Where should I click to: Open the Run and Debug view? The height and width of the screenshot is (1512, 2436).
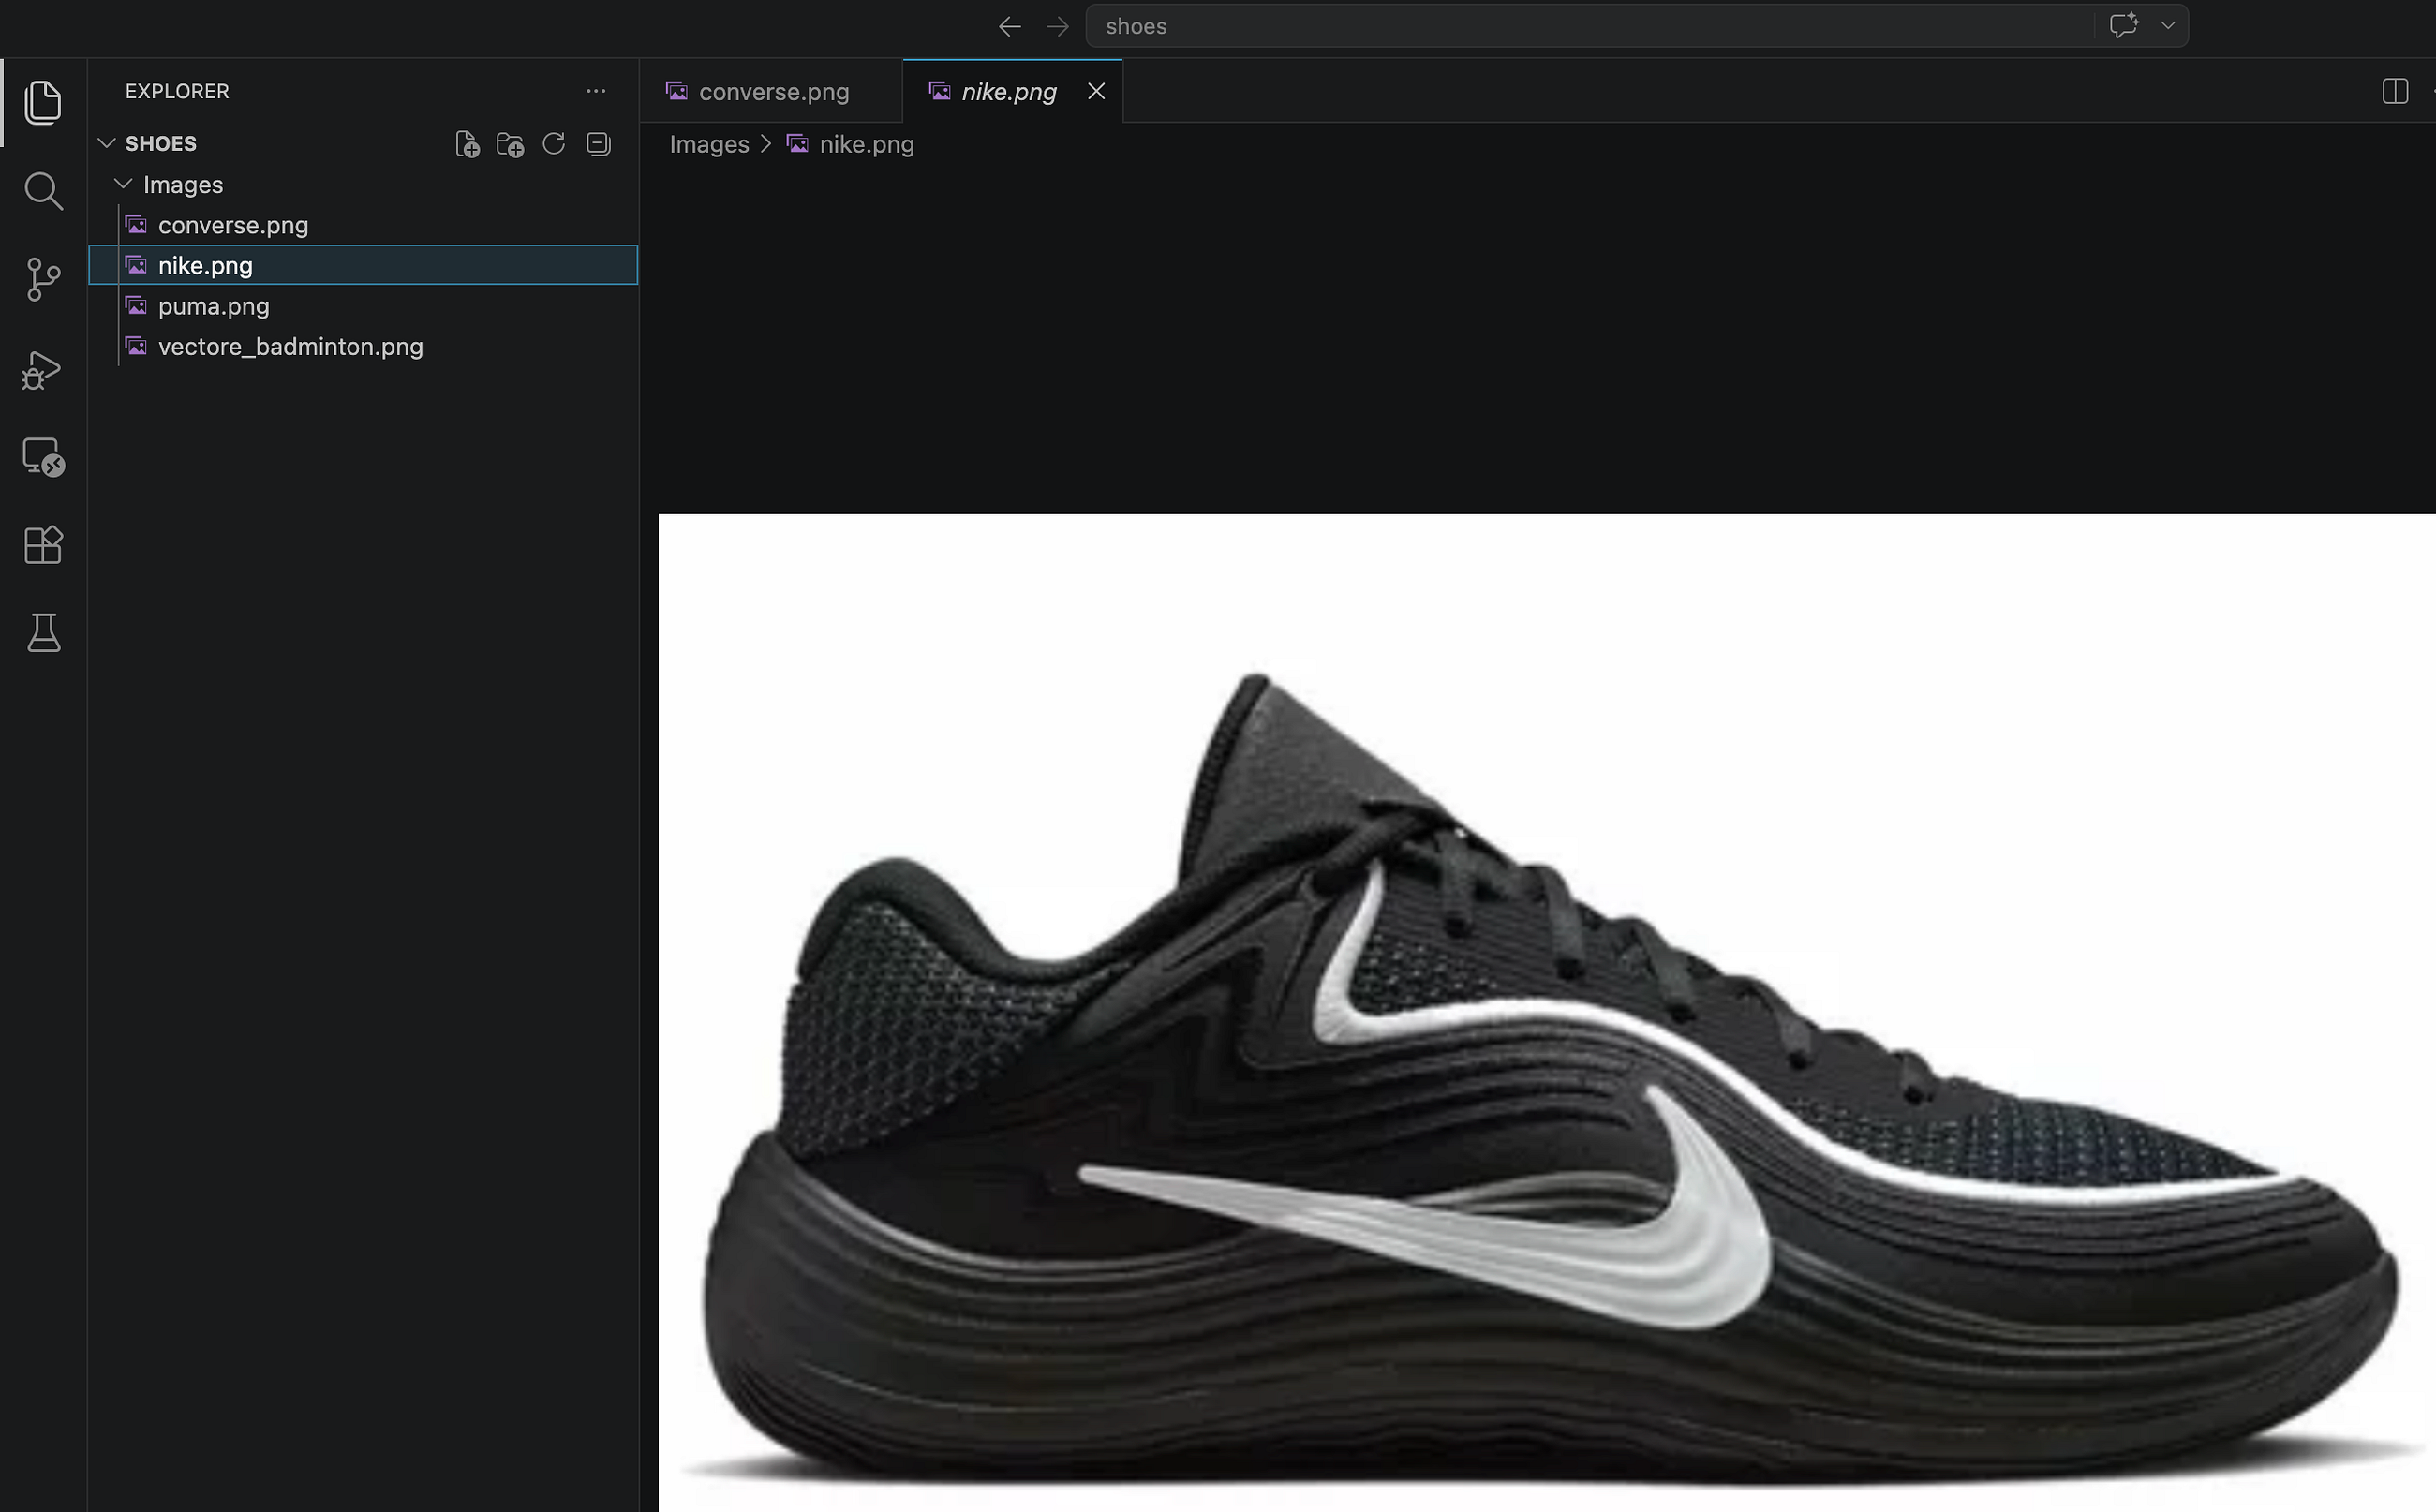[x=43, y=369]
